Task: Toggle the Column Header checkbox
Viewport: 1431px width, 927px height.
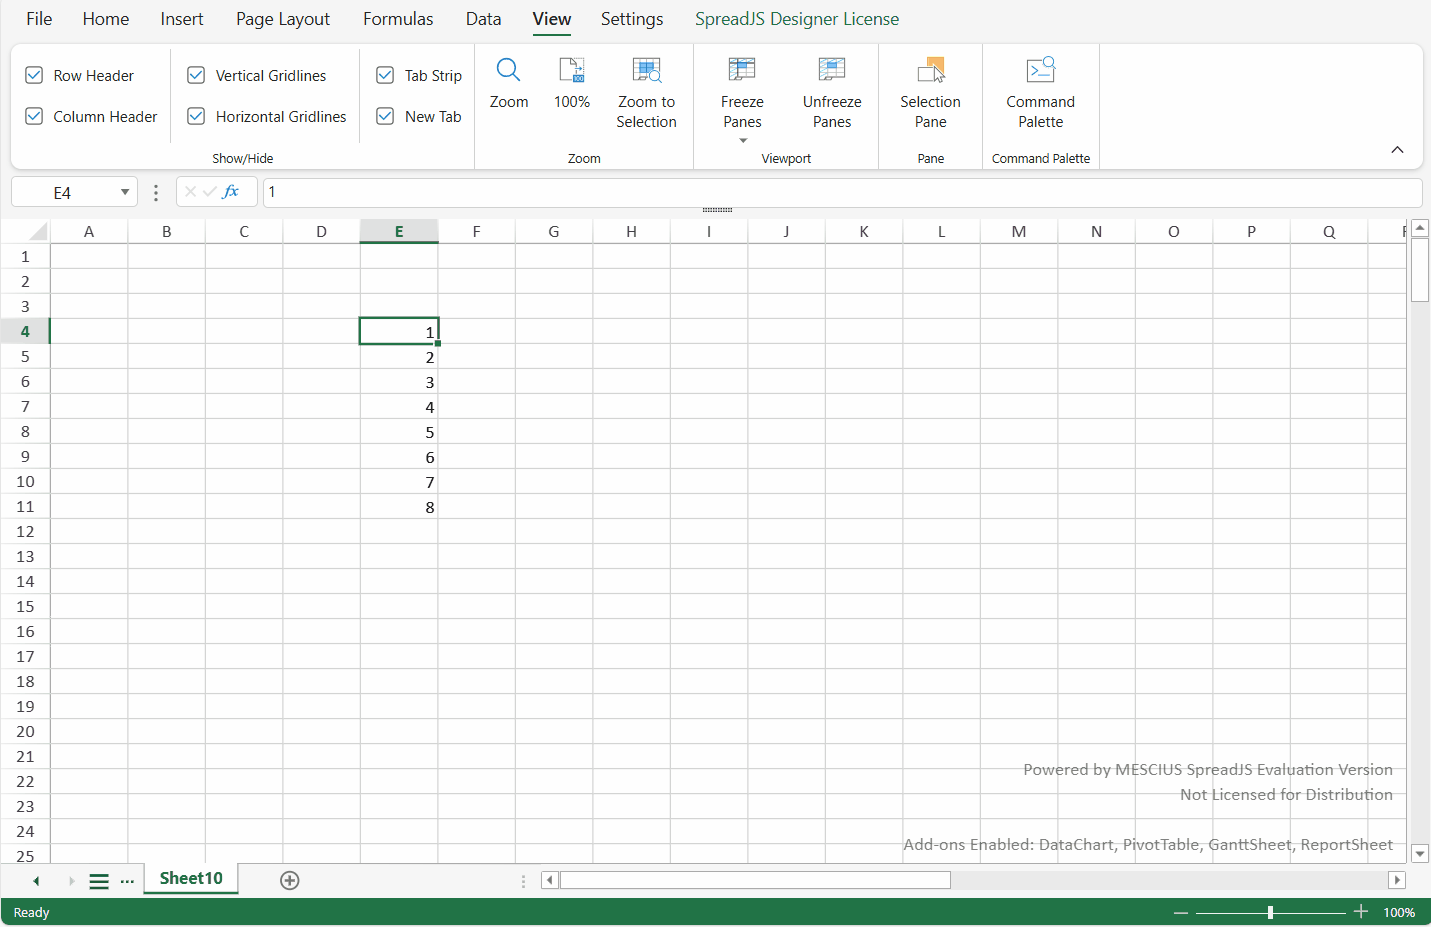Action: [34, 116]
